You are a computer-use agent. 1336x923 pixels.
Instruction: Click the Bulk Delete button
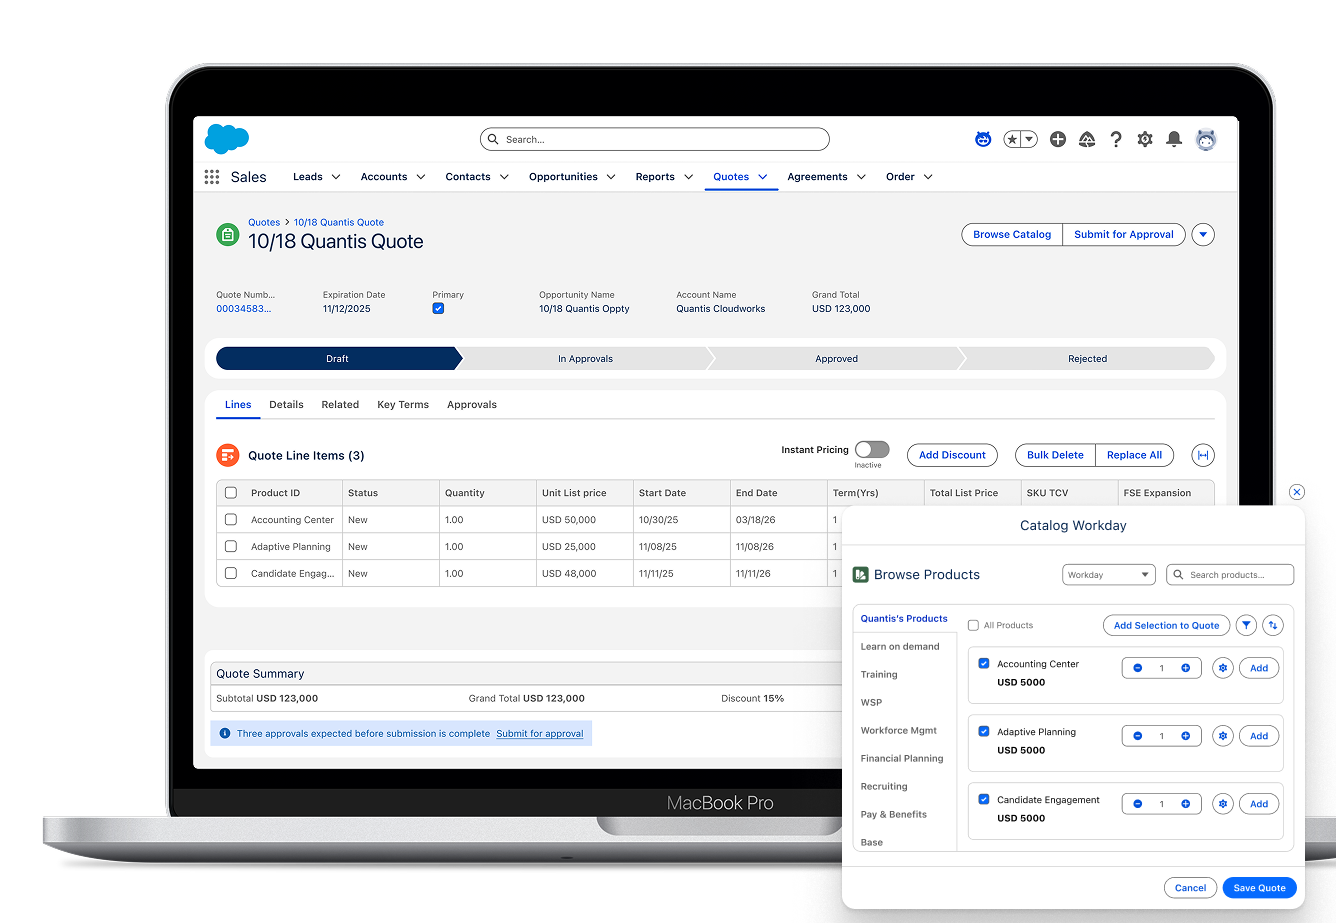[1055, 455]
